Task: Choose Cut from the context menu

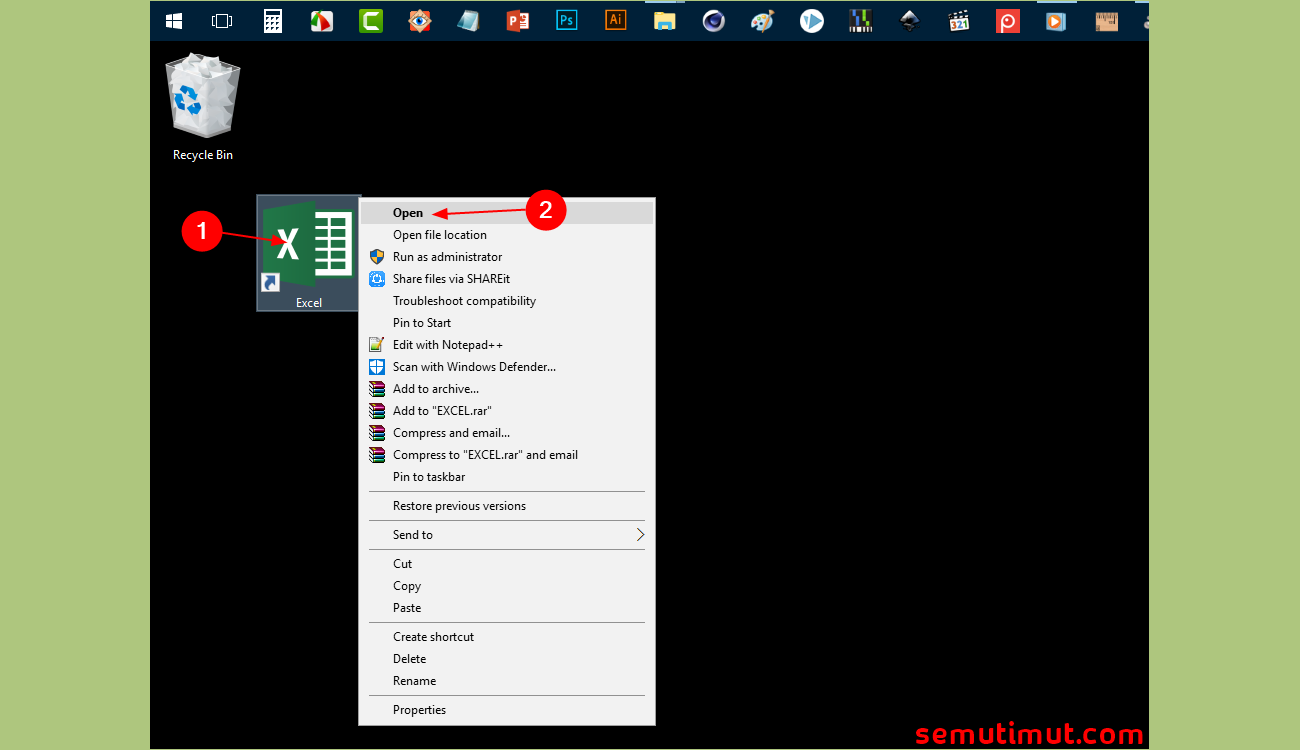Action: click(507, 564)
